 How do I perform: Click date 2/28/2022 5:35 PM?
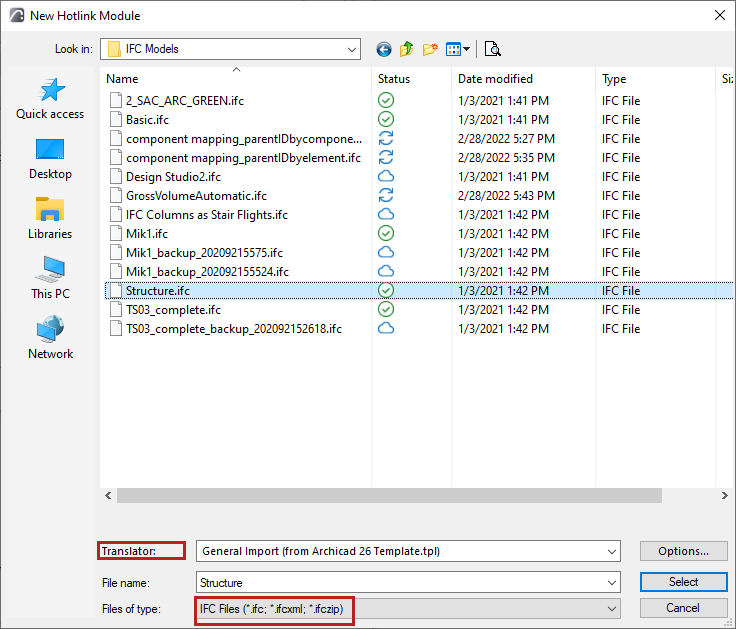click(506, 158)
